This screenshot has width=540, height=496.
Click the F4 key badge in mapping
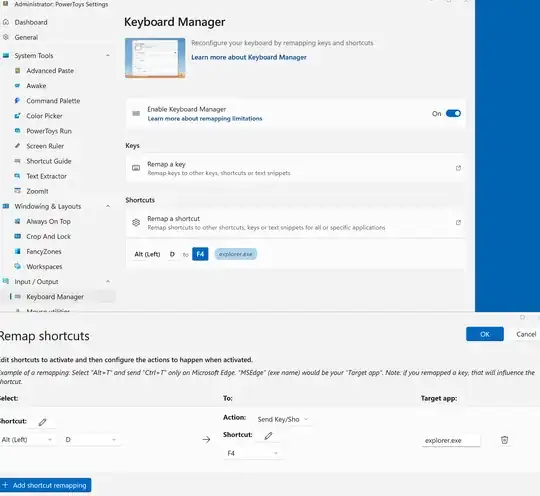pos(200,254)
